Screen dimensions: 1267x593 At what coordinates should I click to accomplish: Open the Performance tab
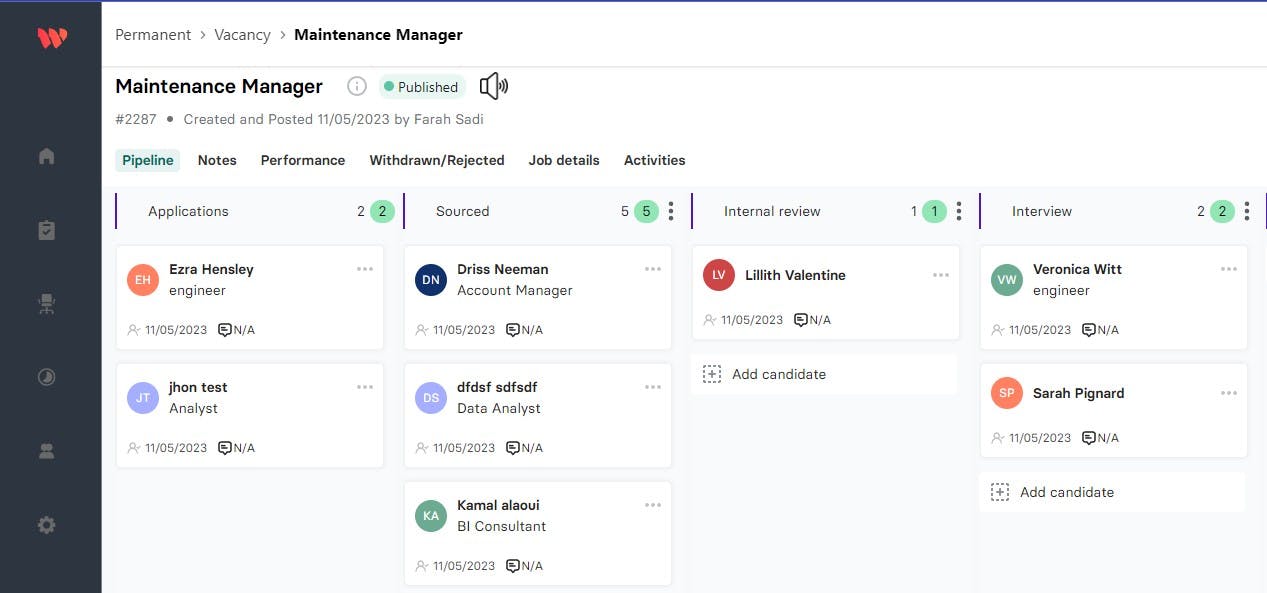click(x=302, y=160)
